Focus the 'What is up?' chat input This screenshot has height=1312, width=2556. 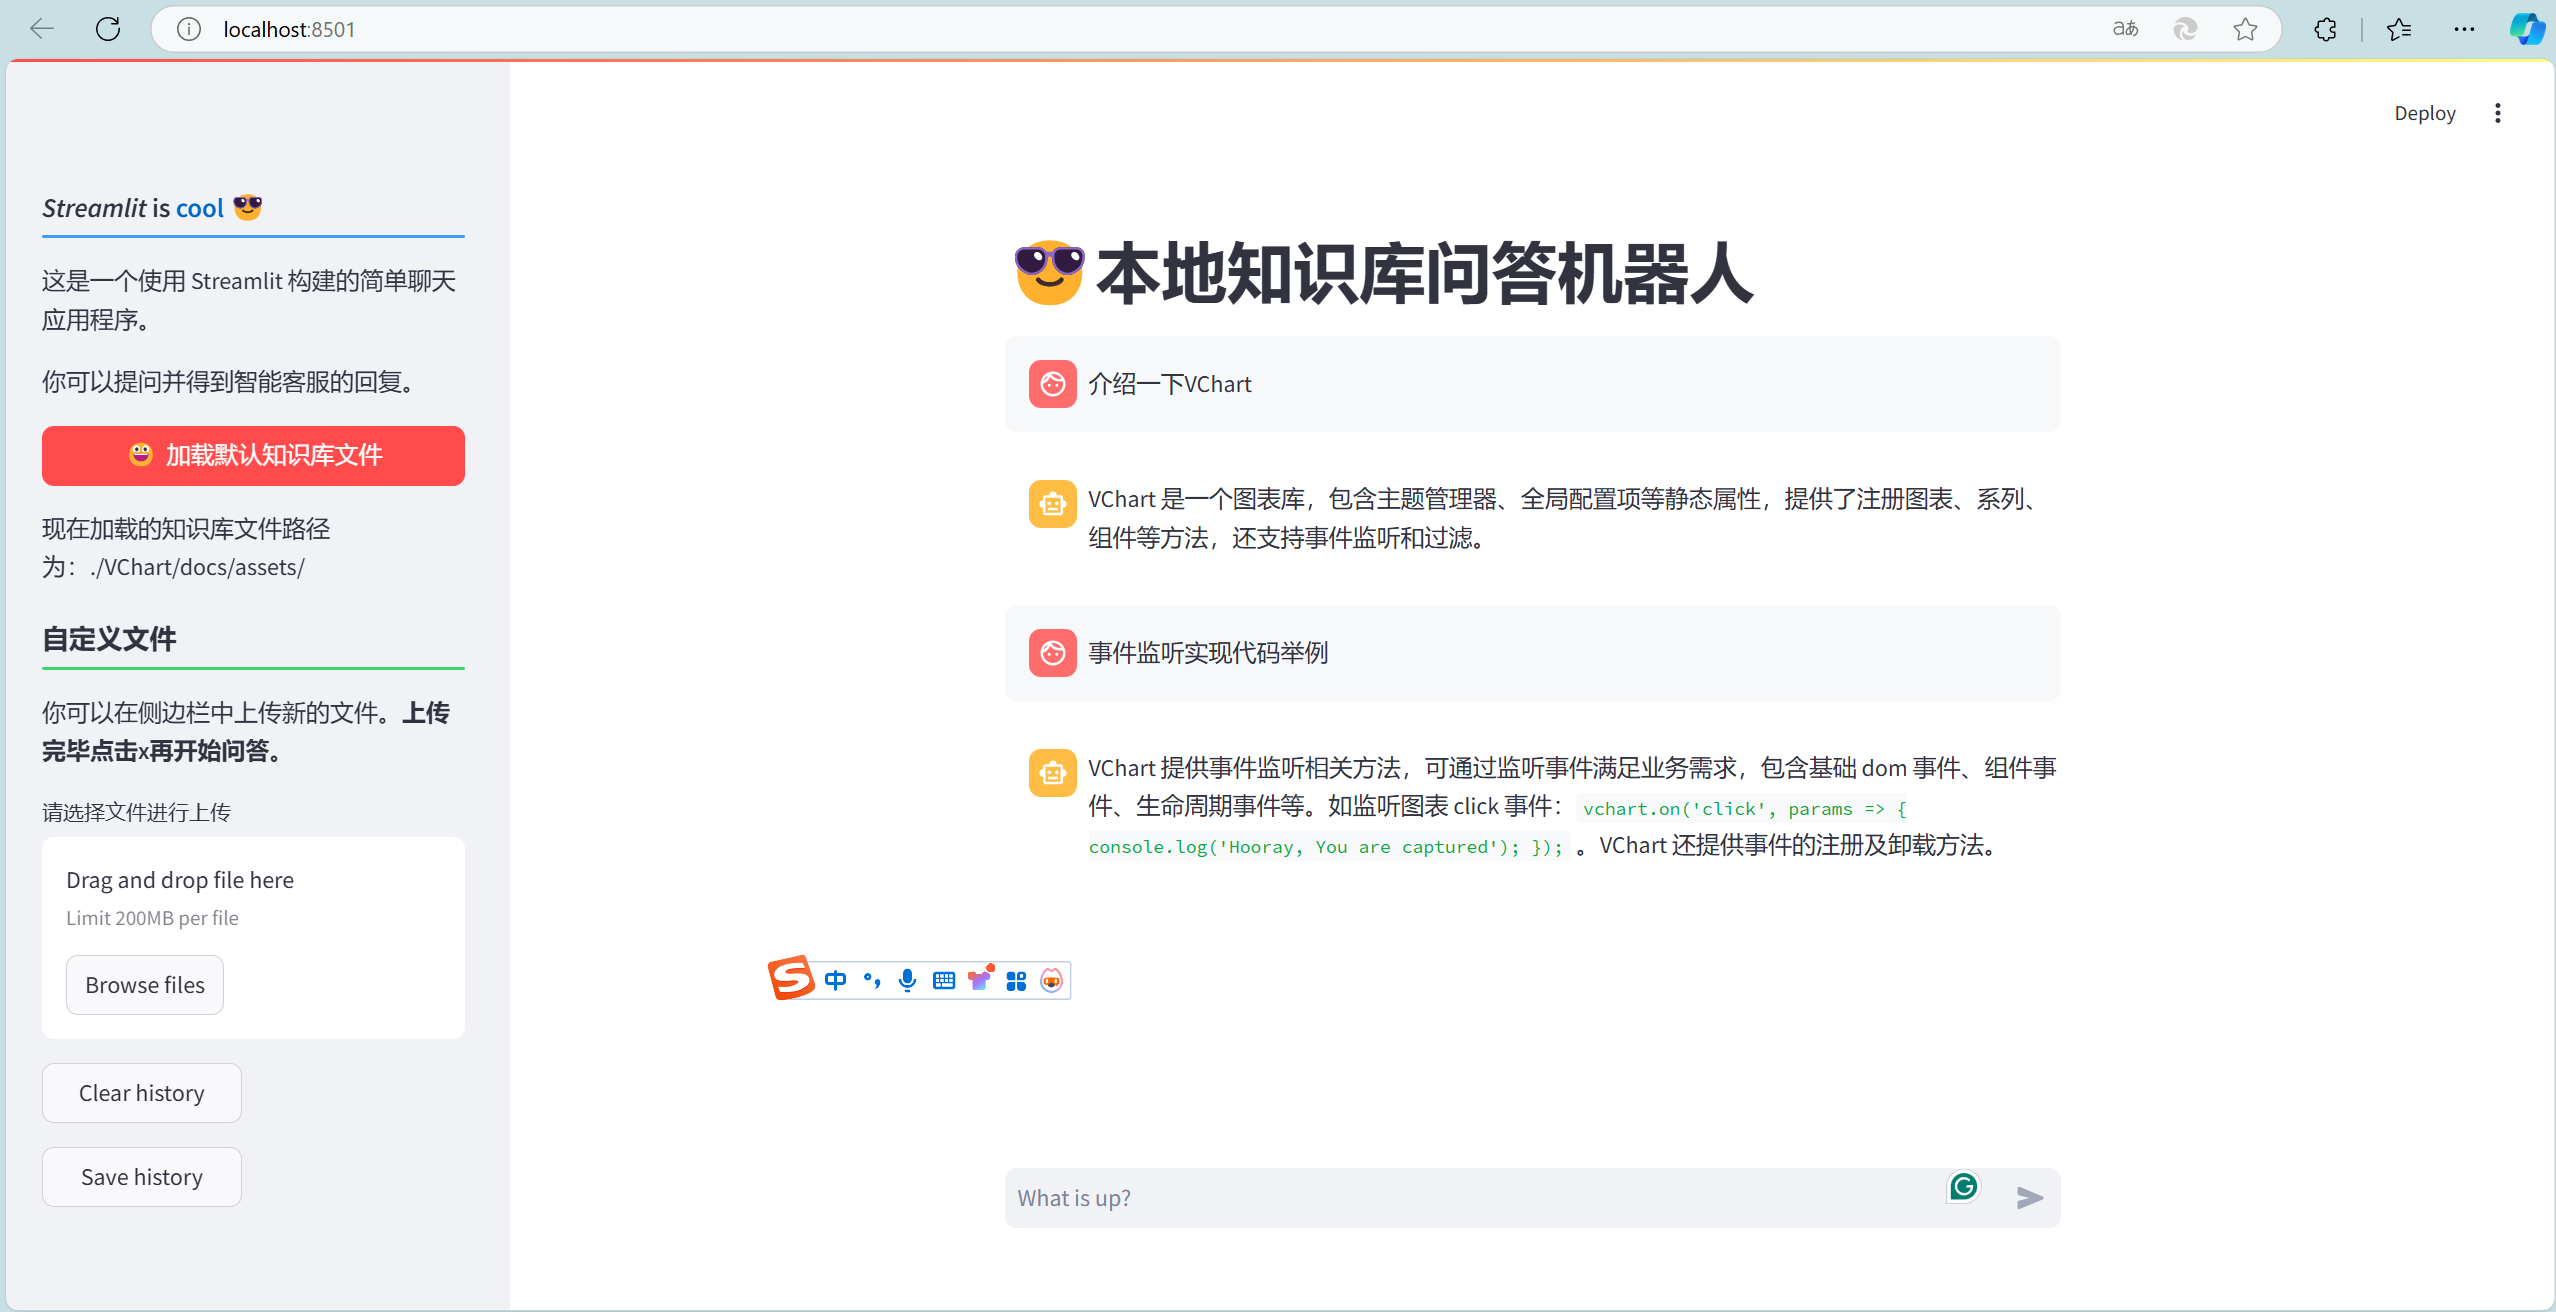tap(1470, 1197)
